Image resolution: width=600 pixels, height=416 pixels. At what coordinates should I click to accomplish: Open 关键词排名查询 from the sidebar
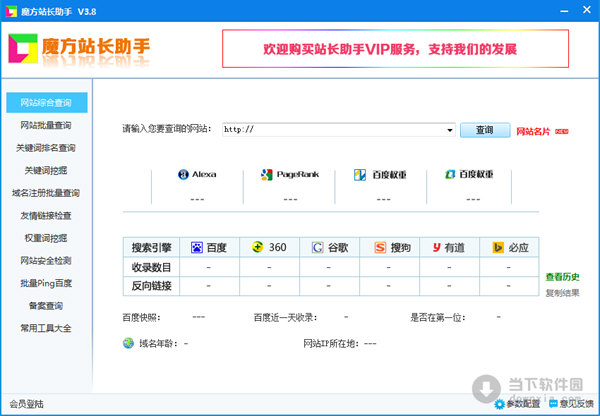click(46, 148)
